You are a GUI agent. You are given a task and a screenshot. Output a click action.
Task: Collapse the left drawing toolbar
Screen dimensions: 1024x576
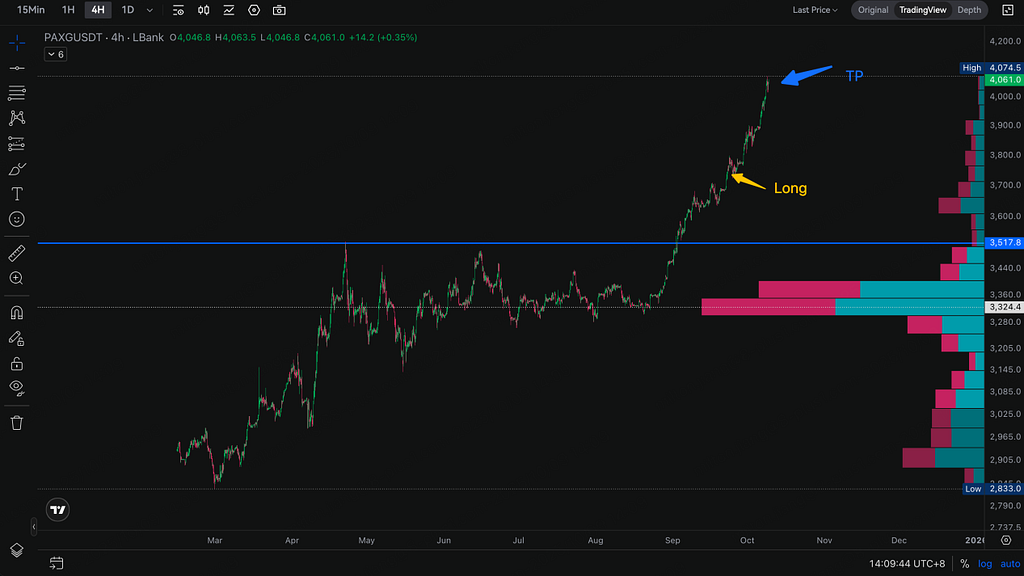[x=34, y=526]
